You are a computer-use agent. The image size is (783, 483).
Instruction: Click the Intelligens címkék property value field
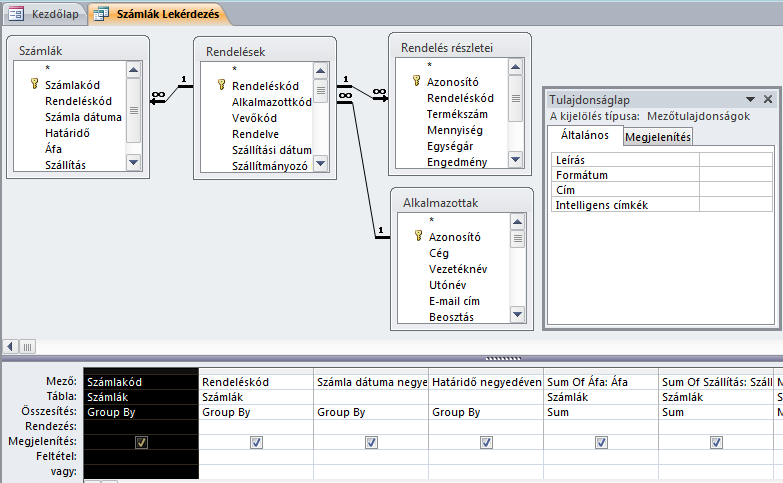(736, 205)
